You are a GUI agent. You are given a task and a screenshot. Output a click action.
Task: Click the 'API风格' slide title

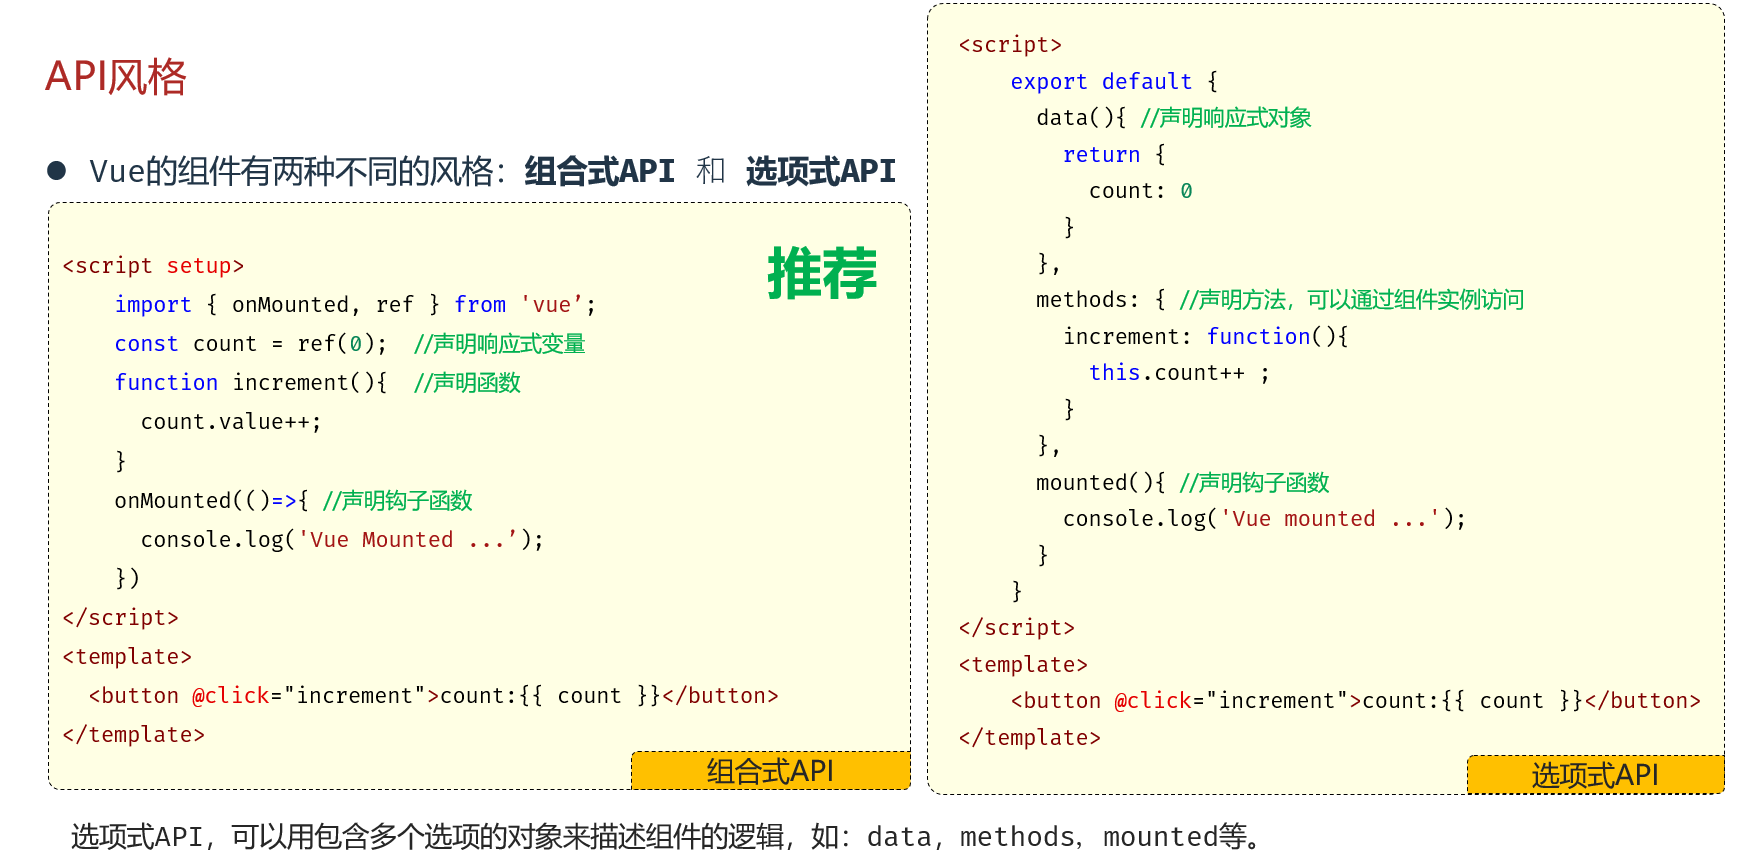(116, 77)
